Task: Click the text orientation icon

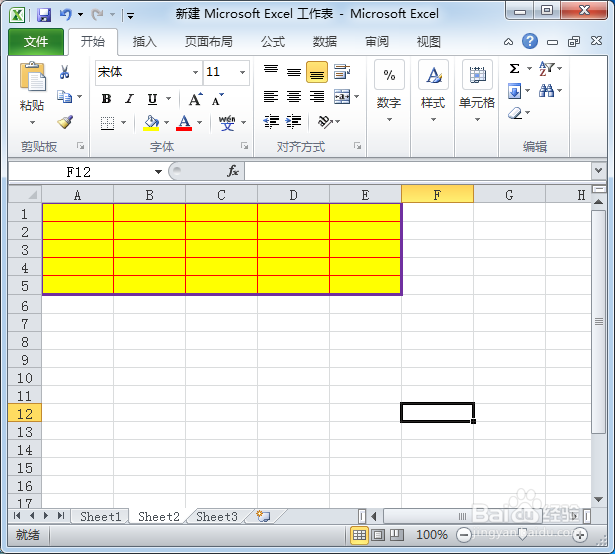Action: [x=325, y=122]
